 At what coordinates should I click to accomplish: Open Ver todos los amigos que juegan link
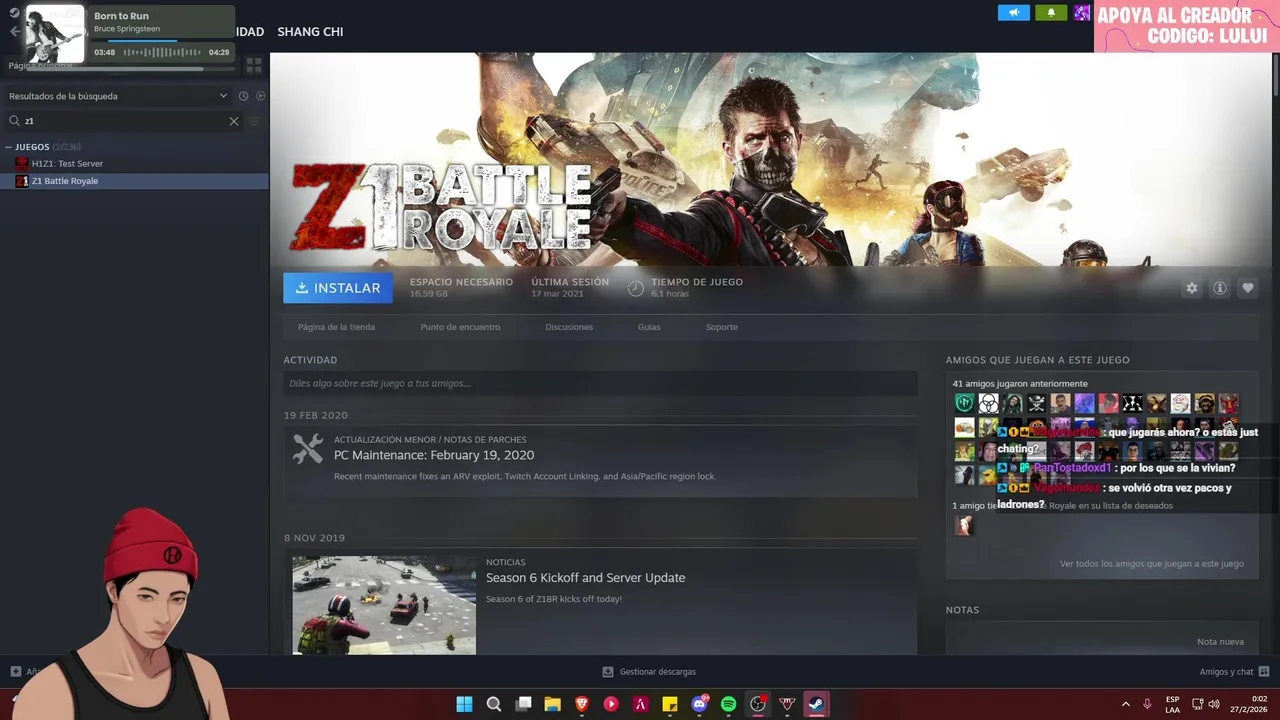click(x=1152, y=564)
